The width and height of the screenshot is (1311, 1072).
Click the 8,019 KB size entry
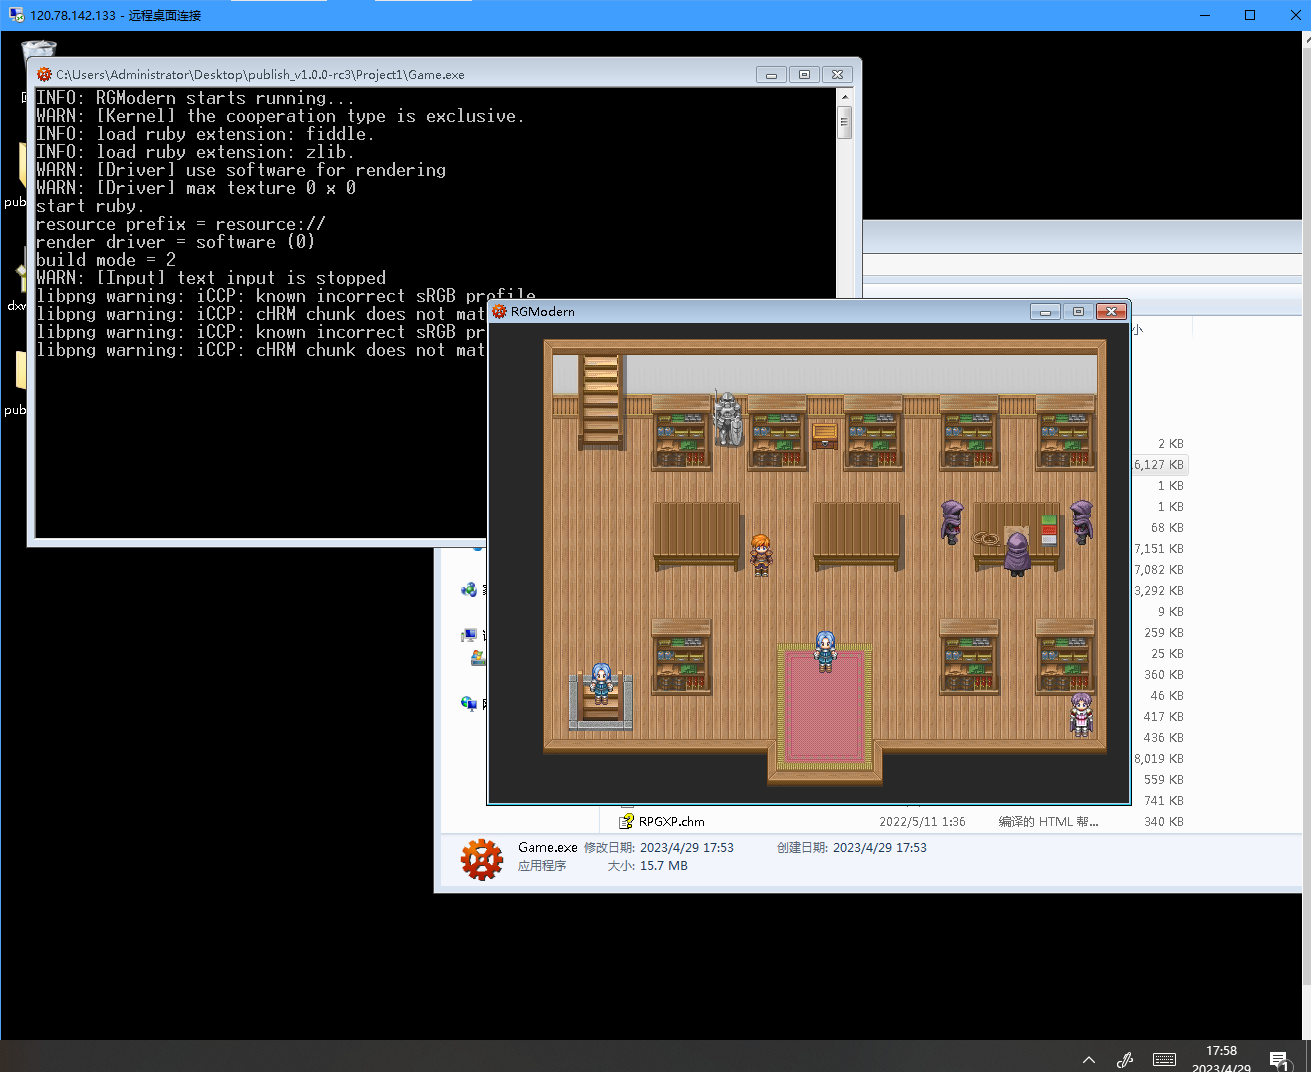(1159, 759)
